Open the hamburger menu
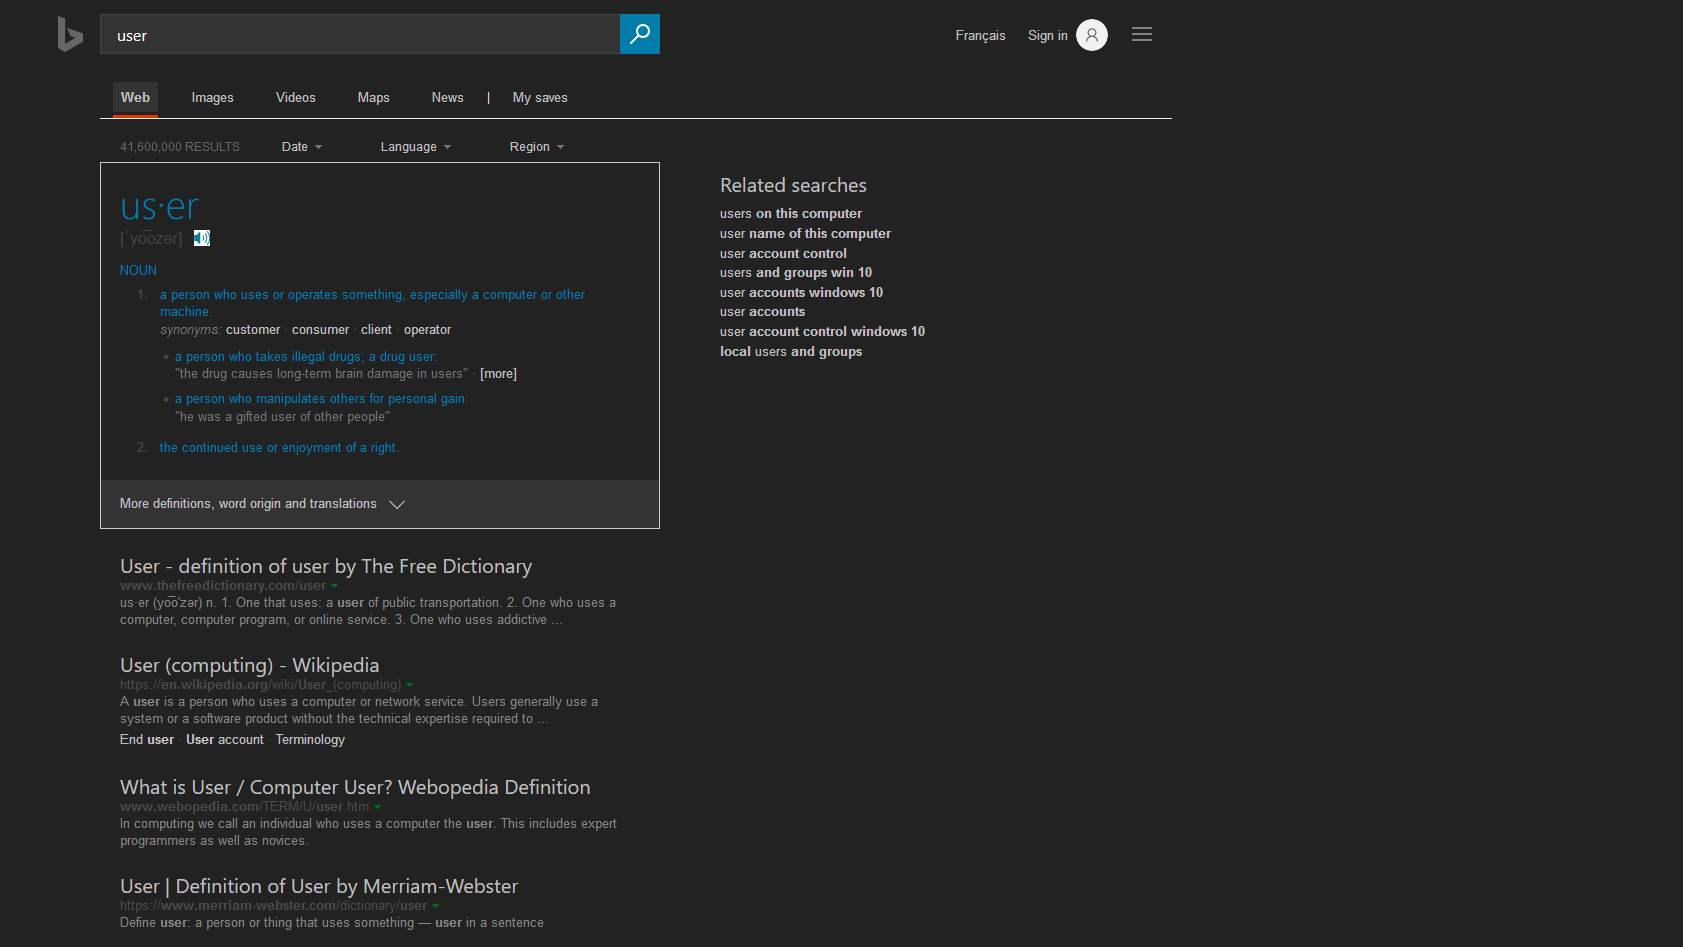The height and width of the screenshot is (947, 1683). coord(1141,33)
